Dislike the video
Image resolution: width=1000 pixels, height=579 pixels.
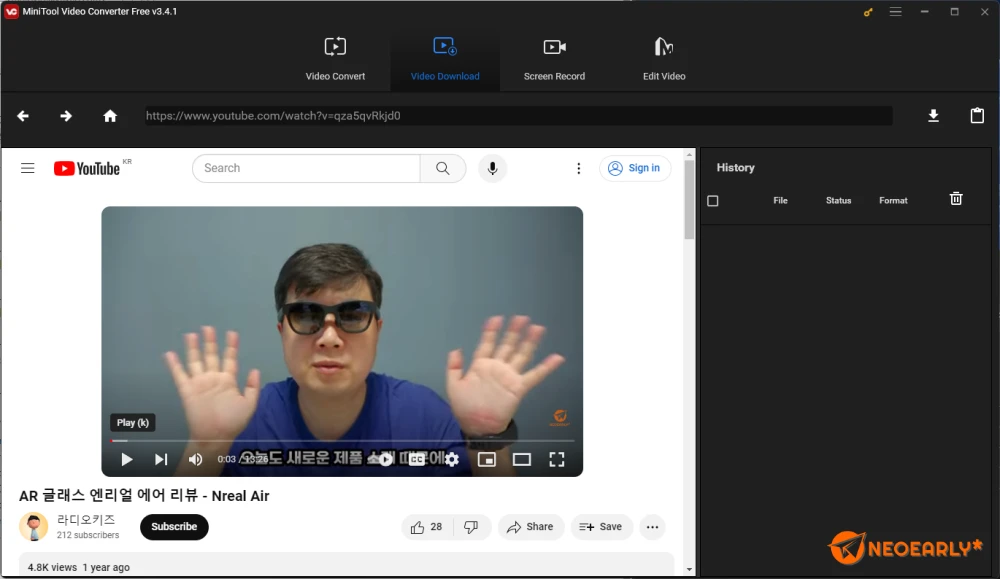(x=471, y=527)
